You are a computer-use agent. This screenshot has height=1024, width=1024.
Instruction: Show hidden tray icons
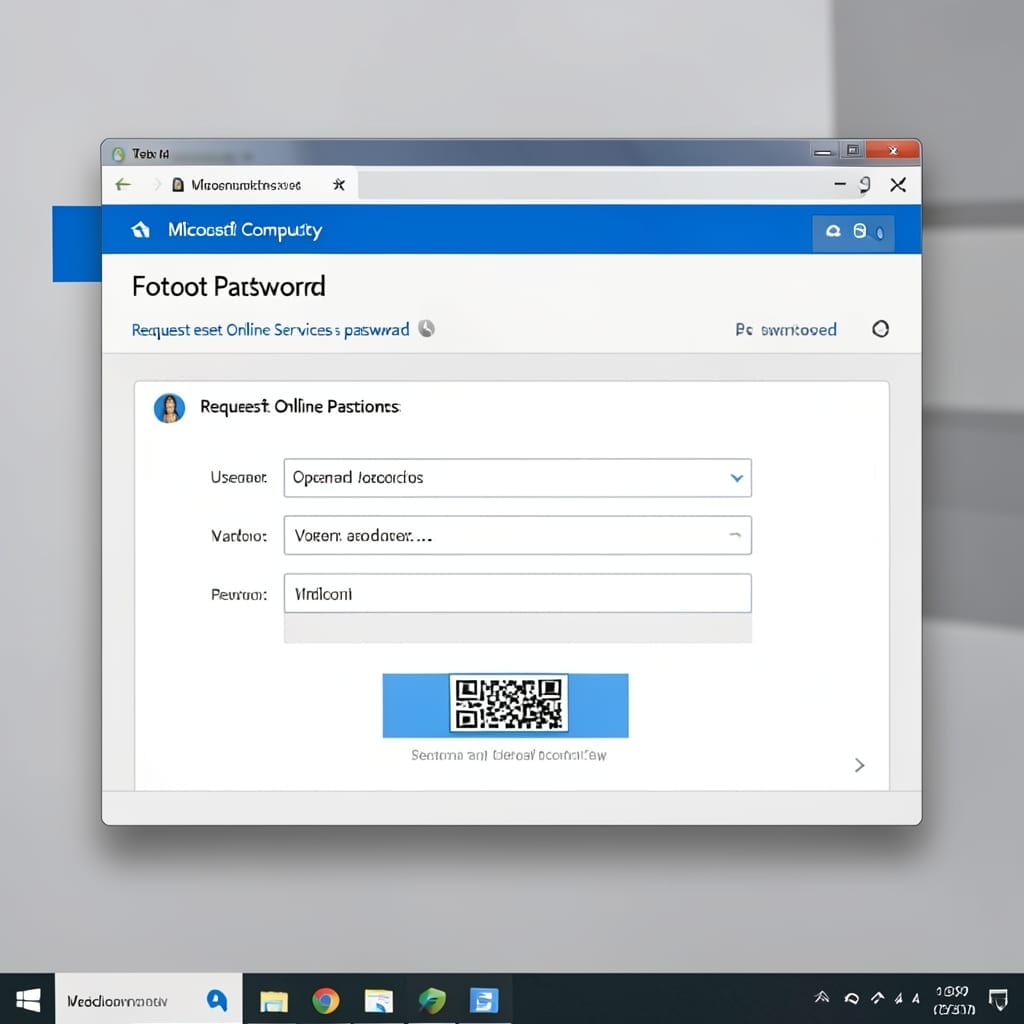[x=822, y=997]
